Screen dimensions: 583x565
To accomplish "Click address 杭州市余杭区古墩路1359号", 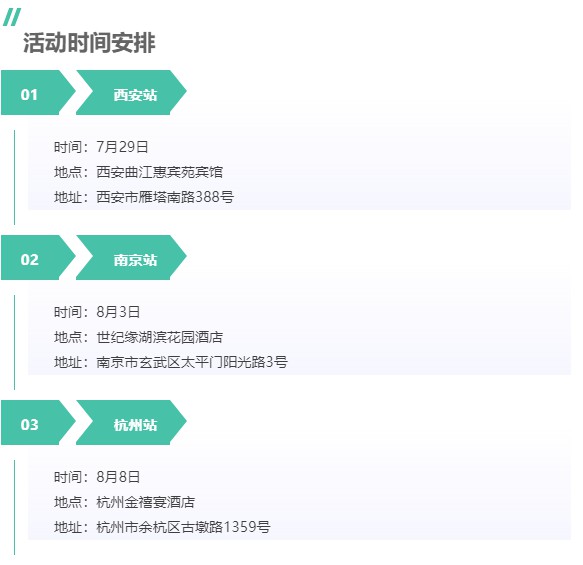I will (183, 527).
